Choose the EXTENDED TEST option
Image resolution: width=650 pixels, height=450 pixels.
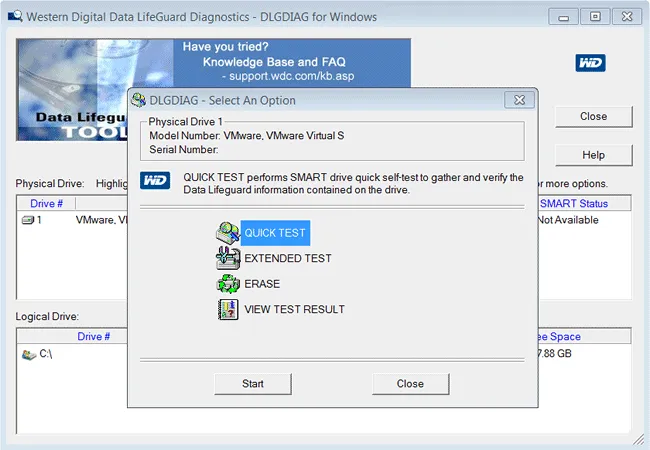coord(288,258)
